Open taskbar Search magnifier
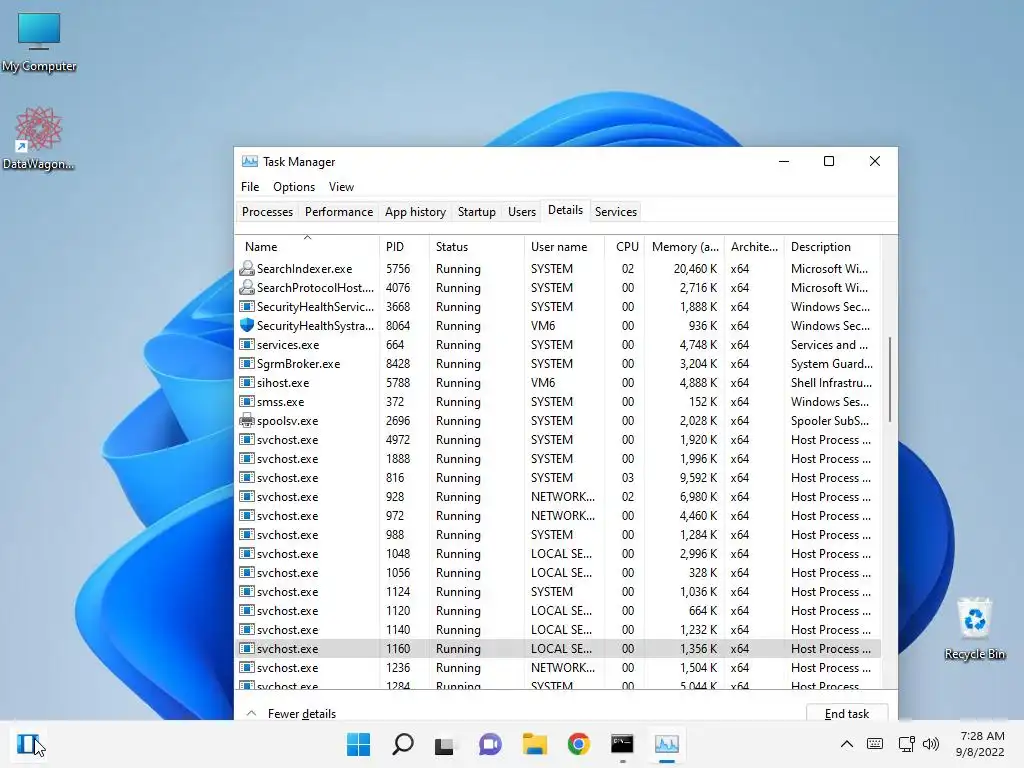 coord(402,744)
